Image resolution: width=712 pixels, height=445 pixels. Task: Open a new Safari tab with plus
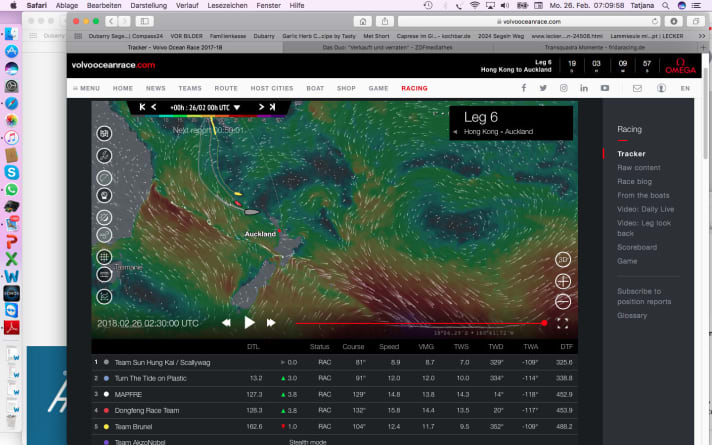(703, 47)
